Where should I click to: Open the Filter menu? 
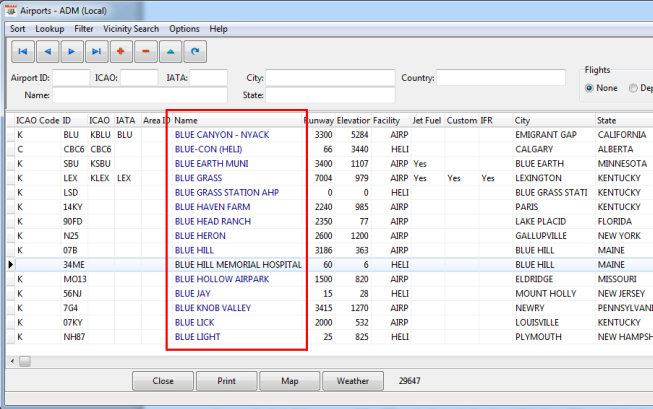click(84, 29)
